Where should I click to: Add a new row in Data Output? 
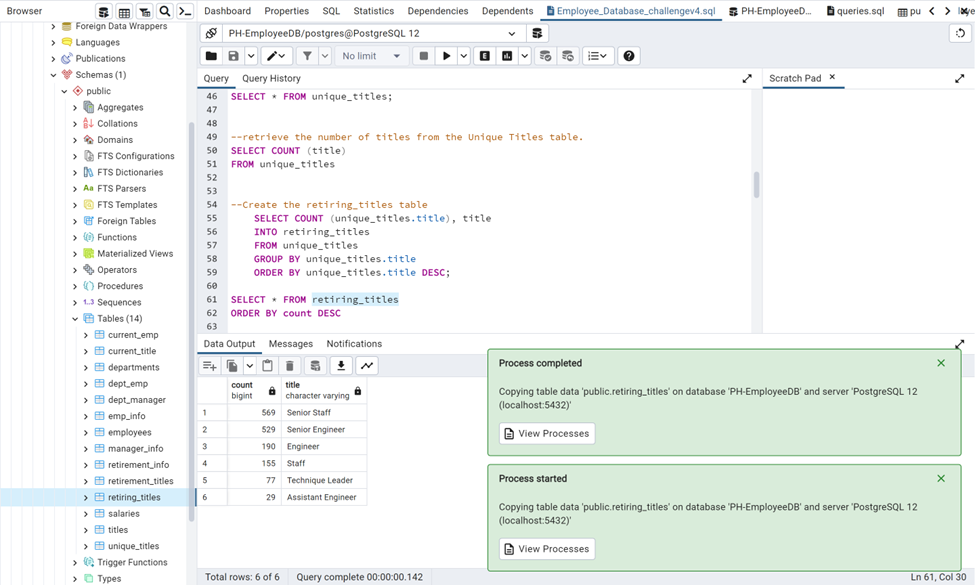tap(208, 366)
